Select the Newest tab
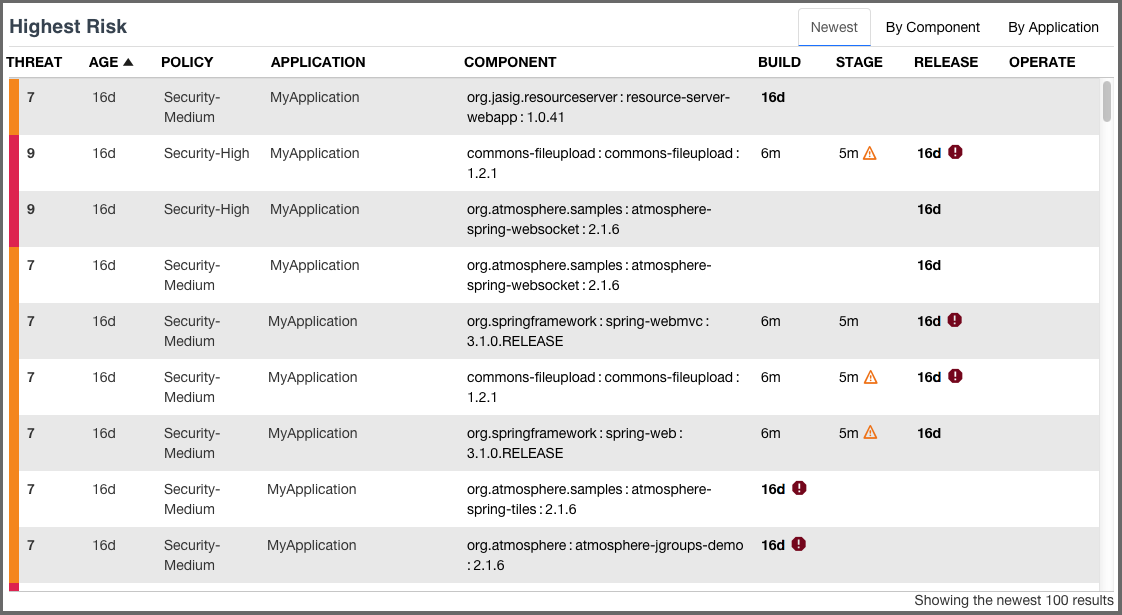The image size is (1122, 615). tap(834, 28)
